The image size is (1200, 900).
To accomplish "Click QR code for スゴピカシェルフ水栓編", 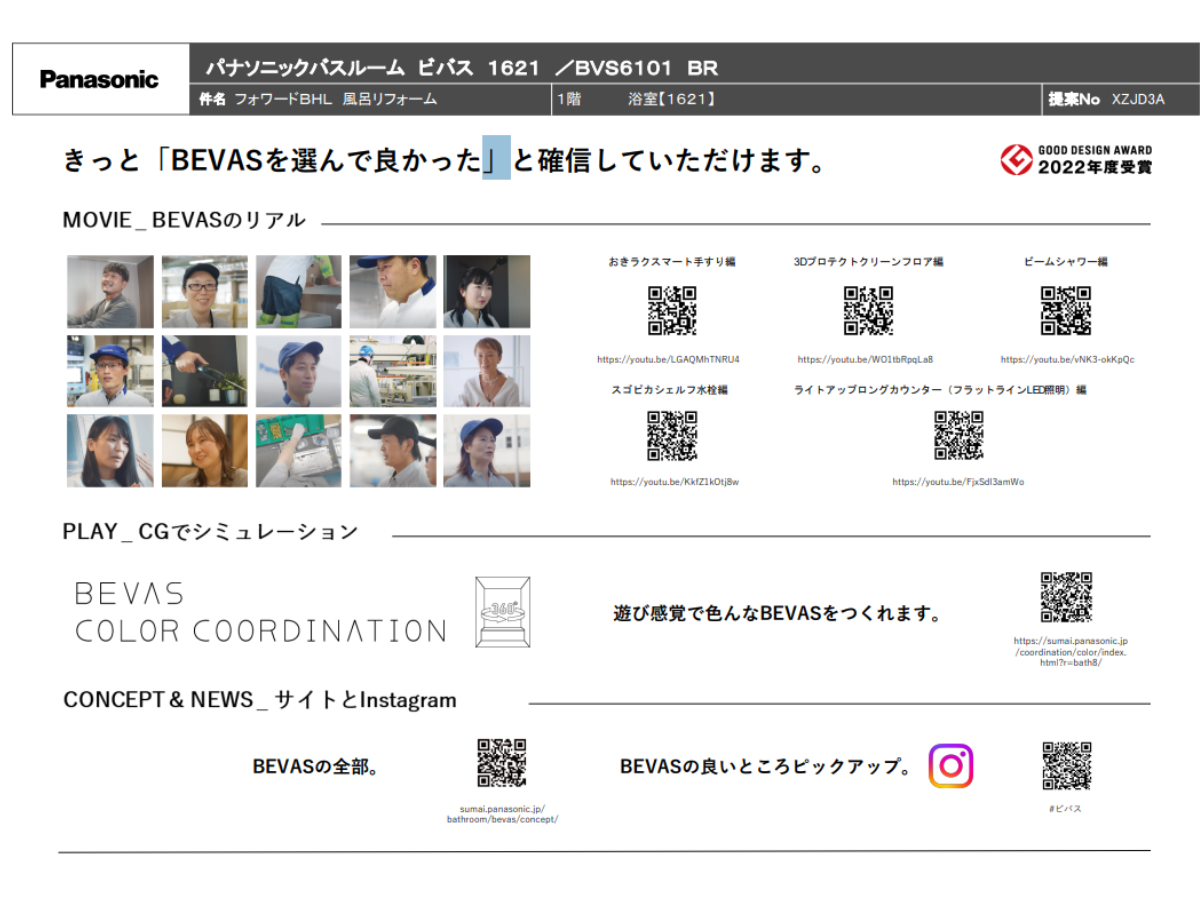I will [672, 436].
